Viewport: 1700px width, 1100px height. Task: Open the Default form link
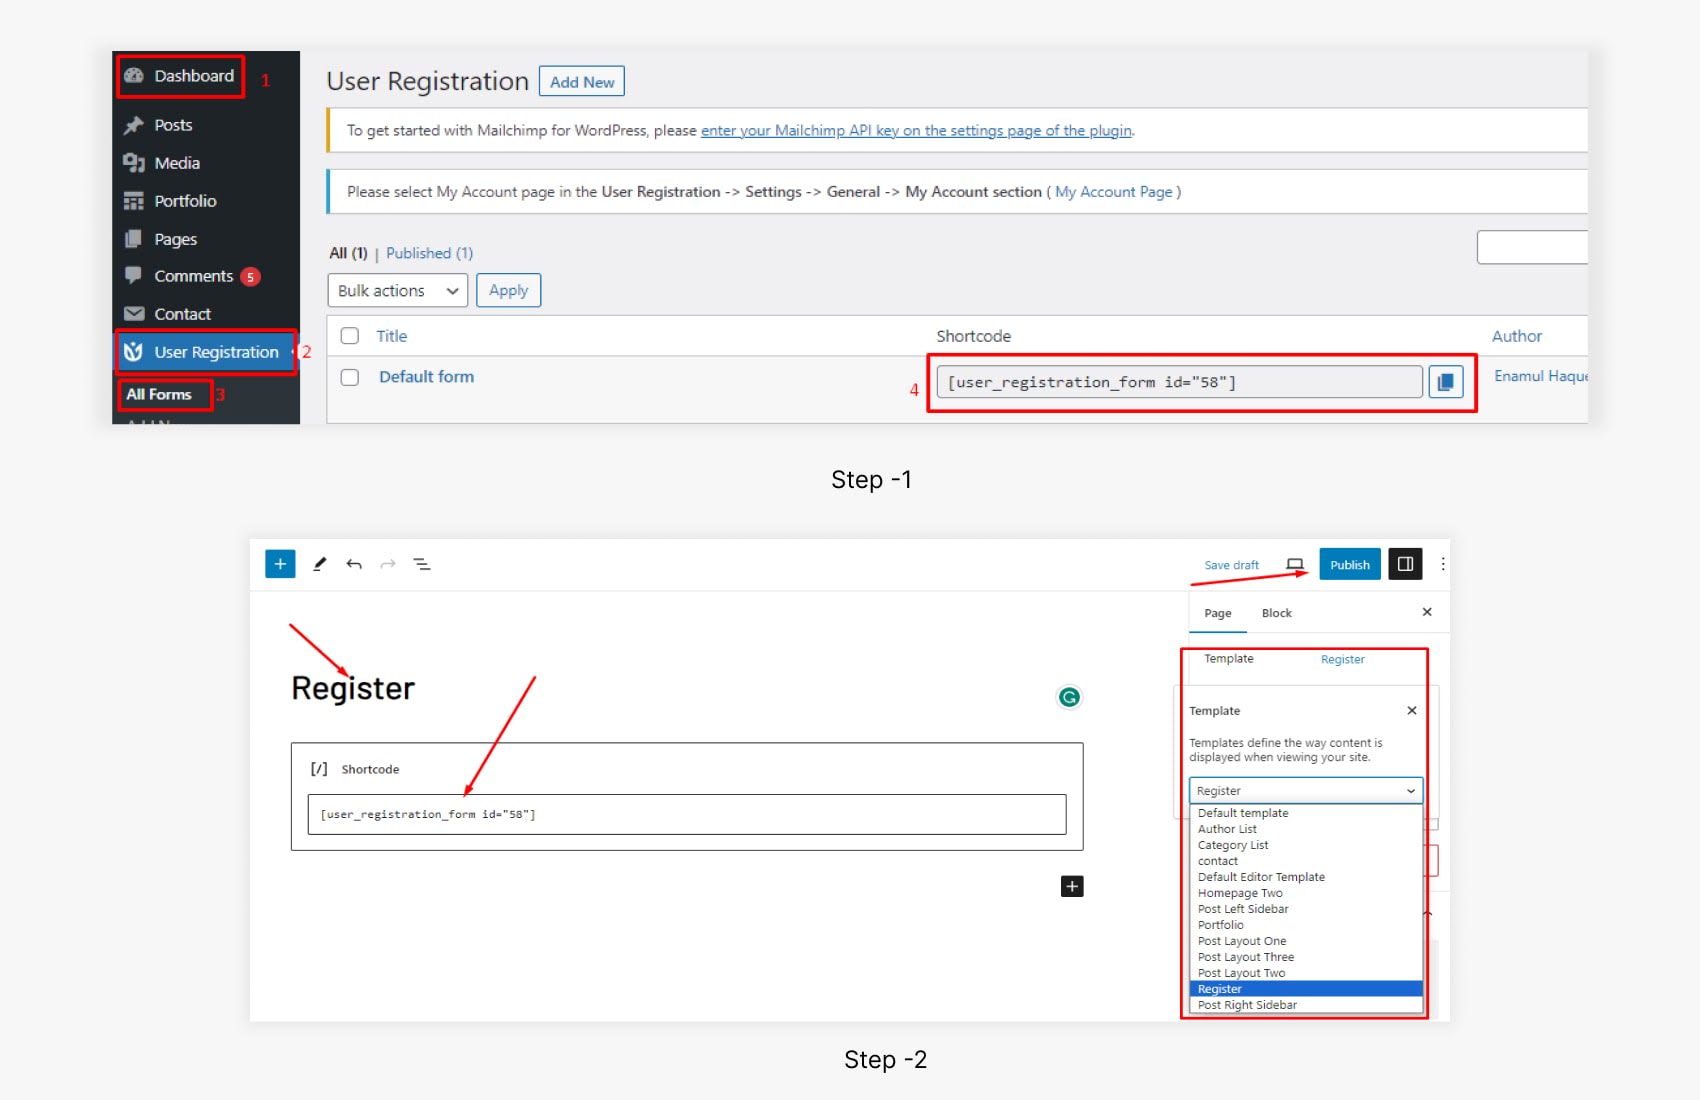click(427, 377)
